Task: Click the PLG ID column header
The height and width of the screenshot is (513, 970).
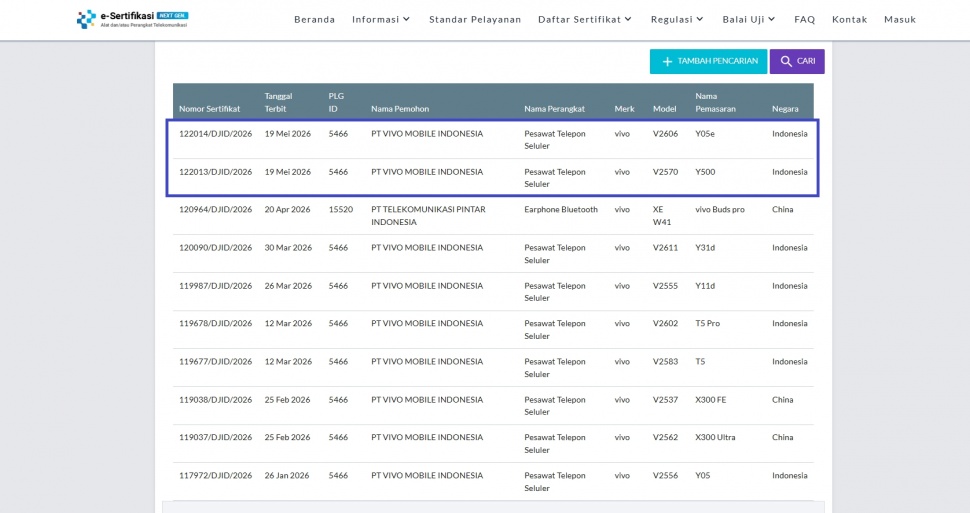Action: point(336,102)
